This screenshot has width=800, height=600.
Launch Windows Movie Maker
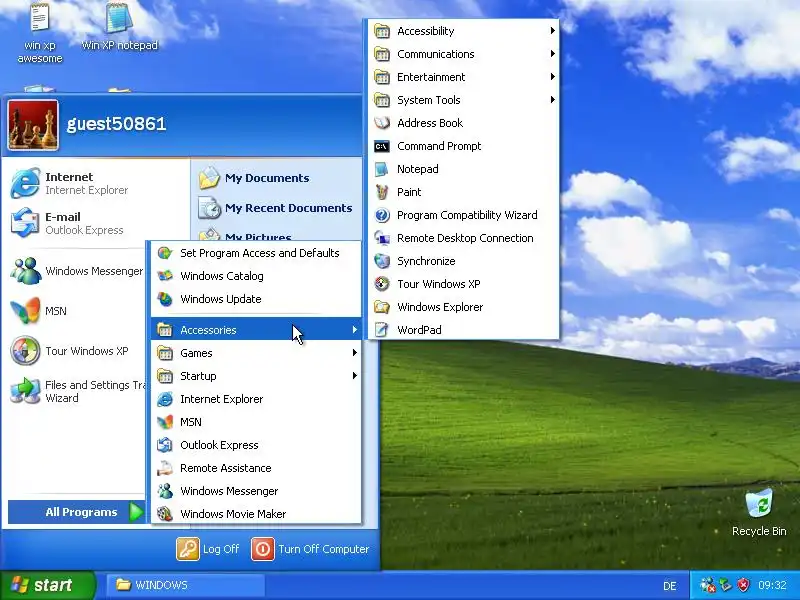click(256, 514)
